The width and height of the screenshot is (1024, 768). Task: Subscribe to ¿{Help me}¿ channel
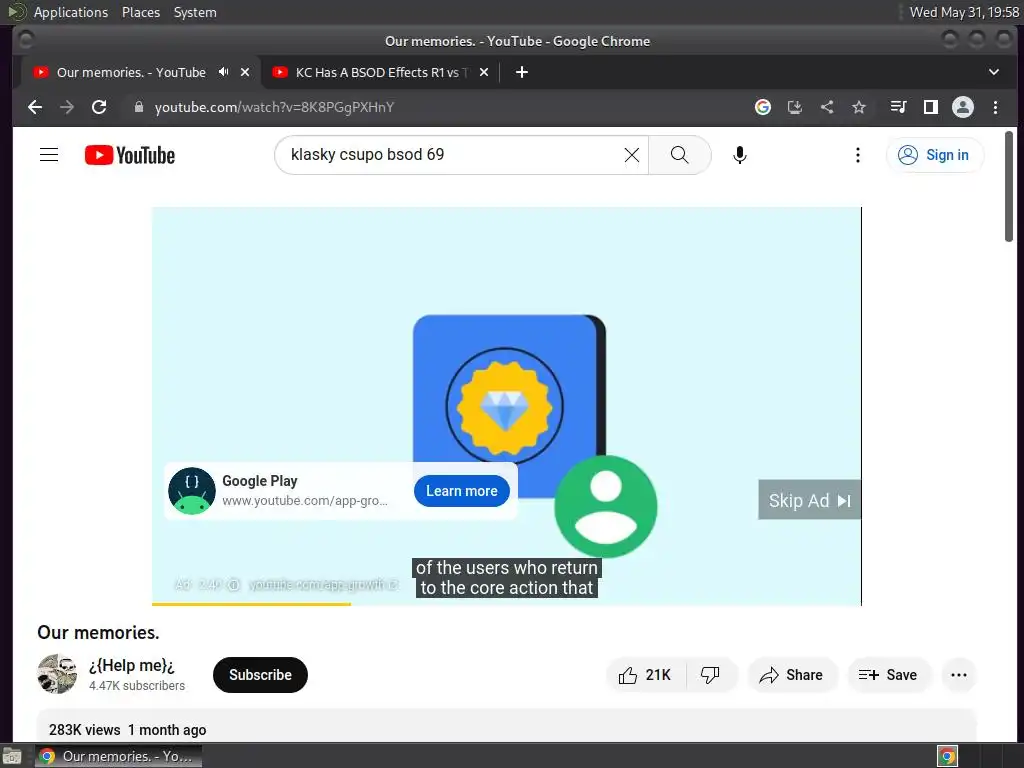tap(260, 675)
